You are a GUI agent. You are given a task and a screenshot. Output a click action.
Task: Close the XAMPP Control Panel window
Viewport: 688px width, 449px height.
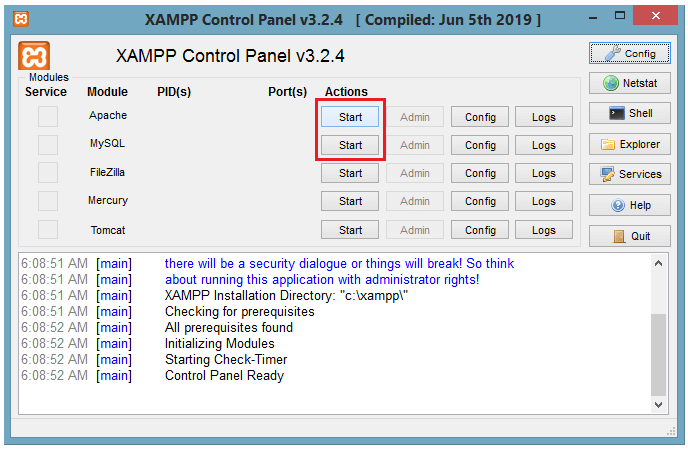tap(656, 15)
